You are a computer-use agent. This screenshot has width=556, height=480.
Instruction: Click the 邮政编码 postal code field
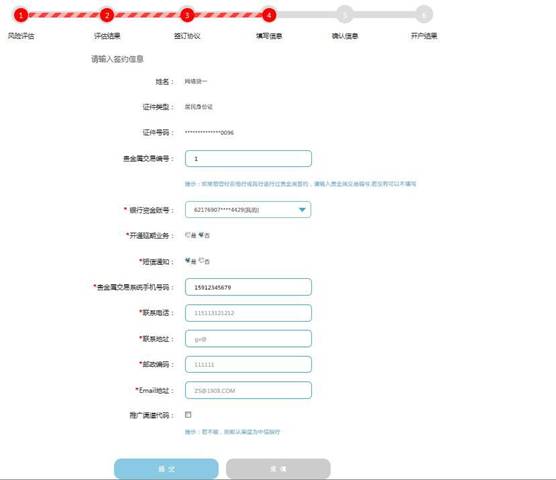click(x=248, y=364)
